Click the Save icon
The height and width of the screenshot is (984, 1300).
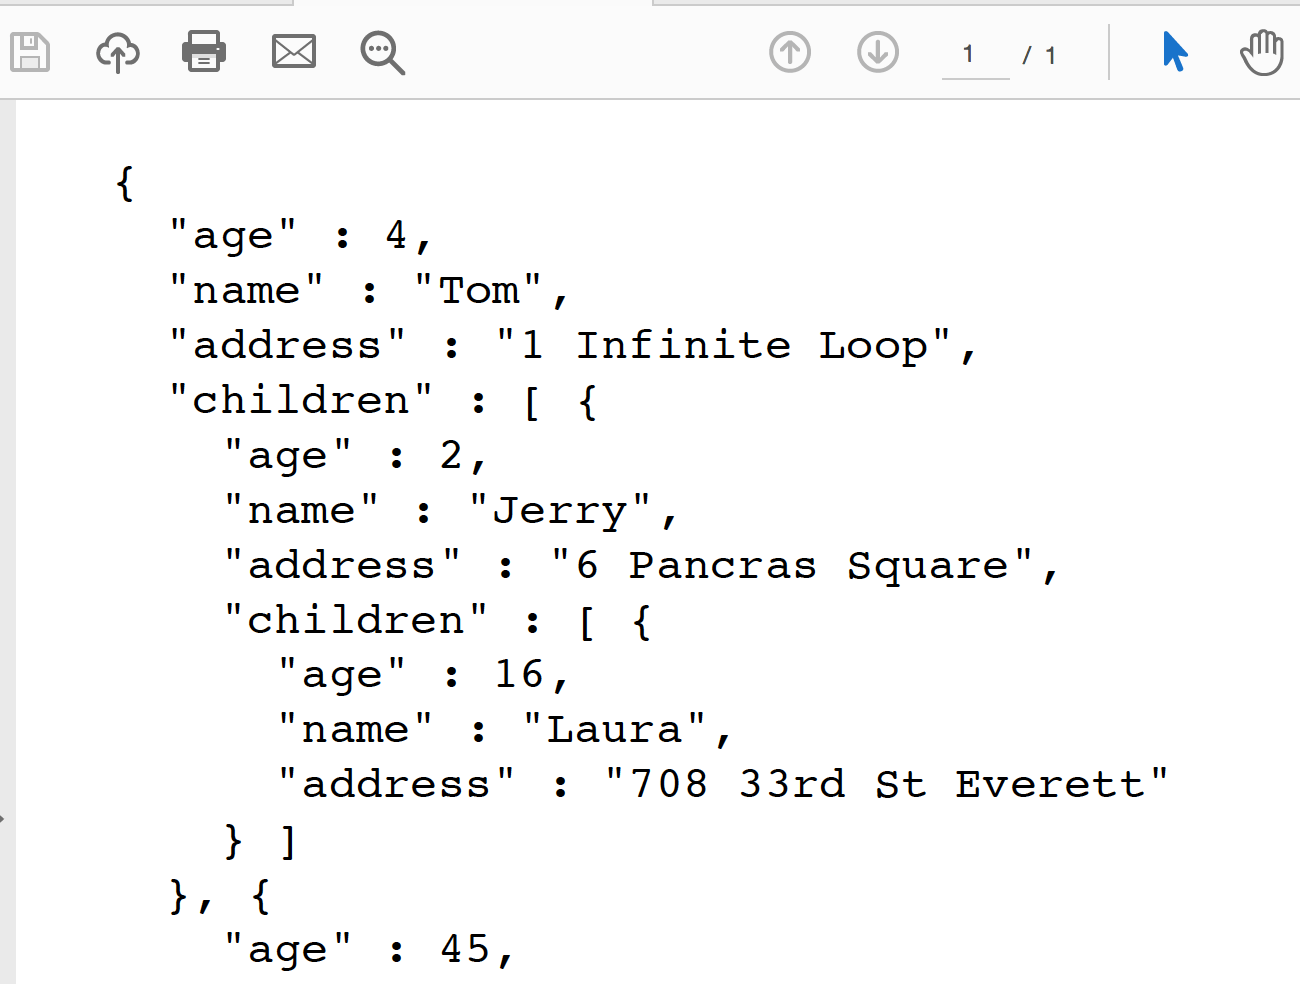[30, 52]
